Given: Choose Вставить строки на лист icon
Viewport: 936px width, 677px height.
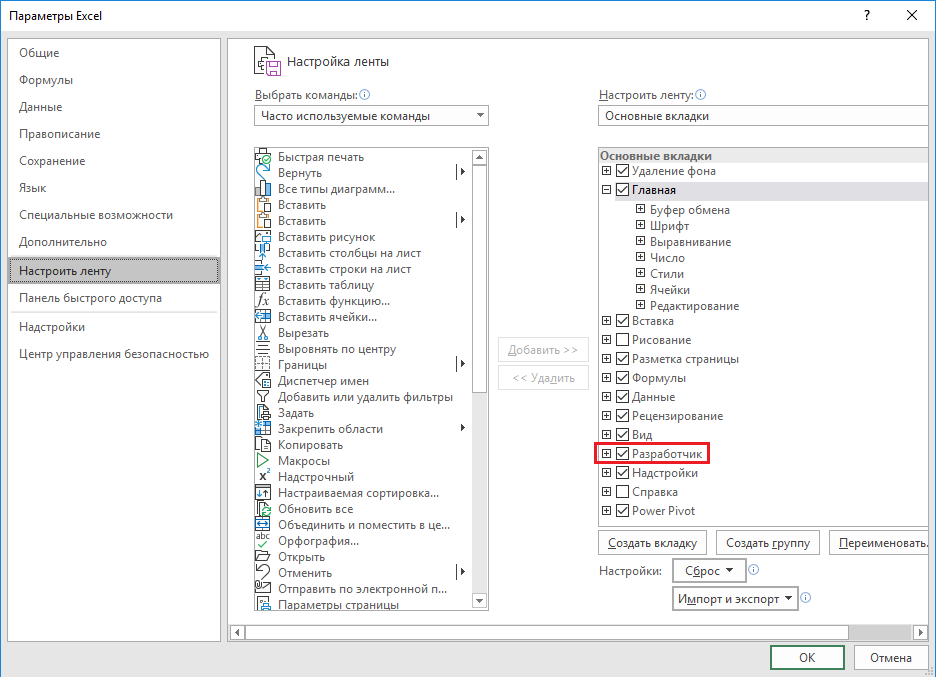Looking at the screenshot, I should coord(263,269).
